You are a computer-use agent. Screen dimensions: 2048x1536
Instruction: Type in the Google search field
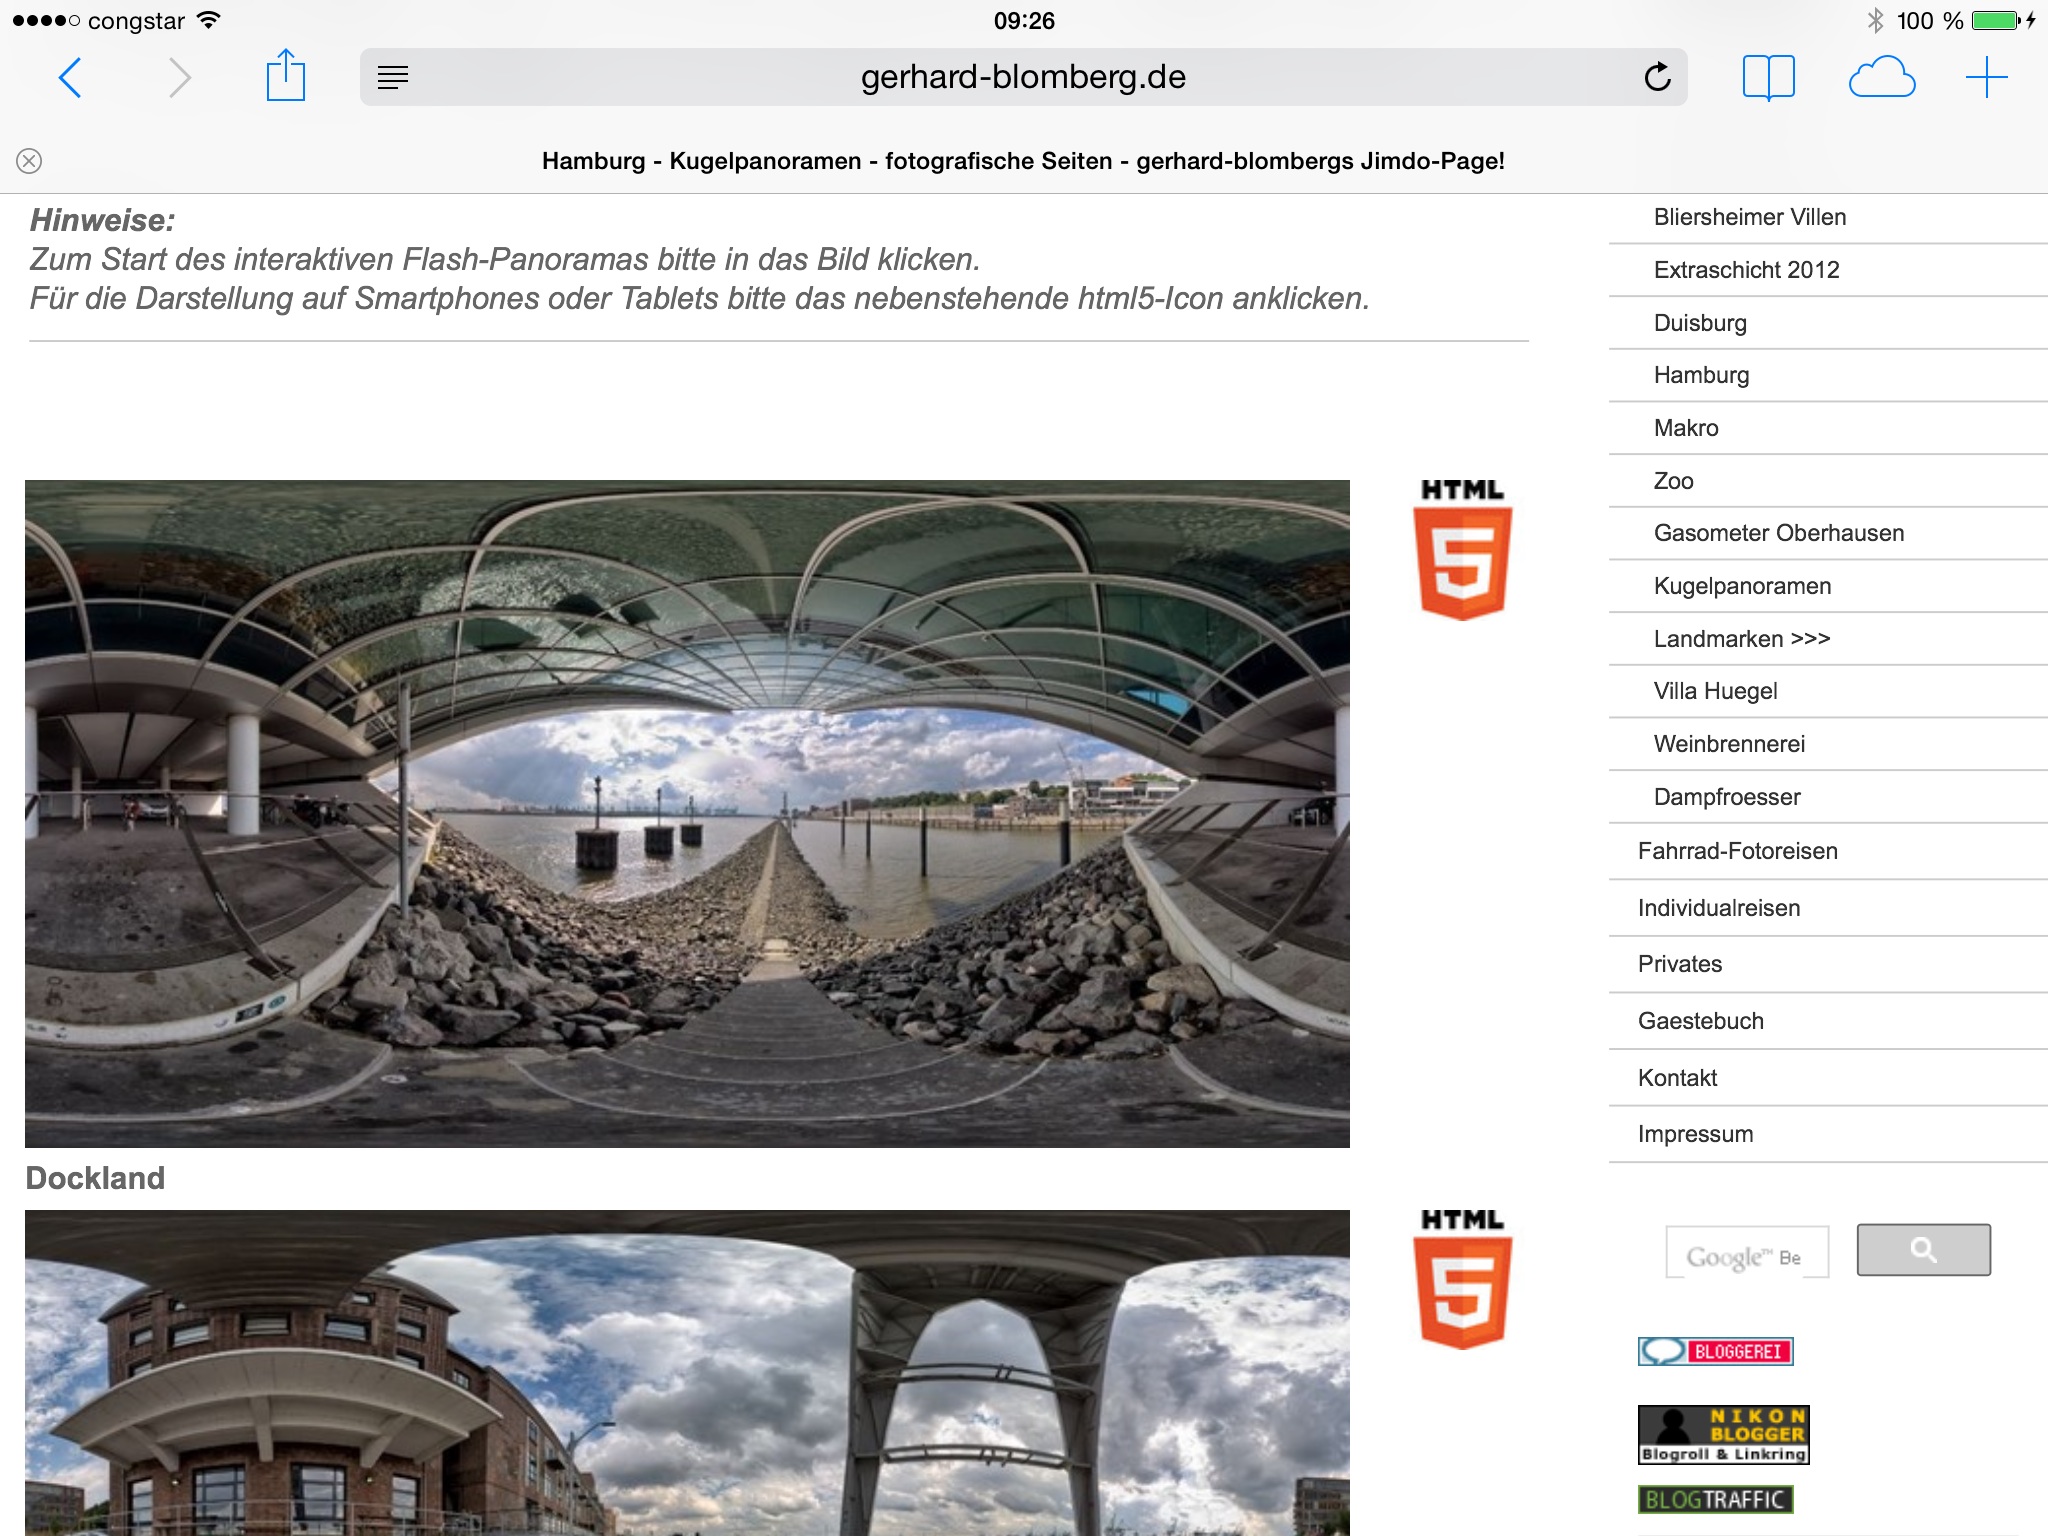point(1746,1252)
